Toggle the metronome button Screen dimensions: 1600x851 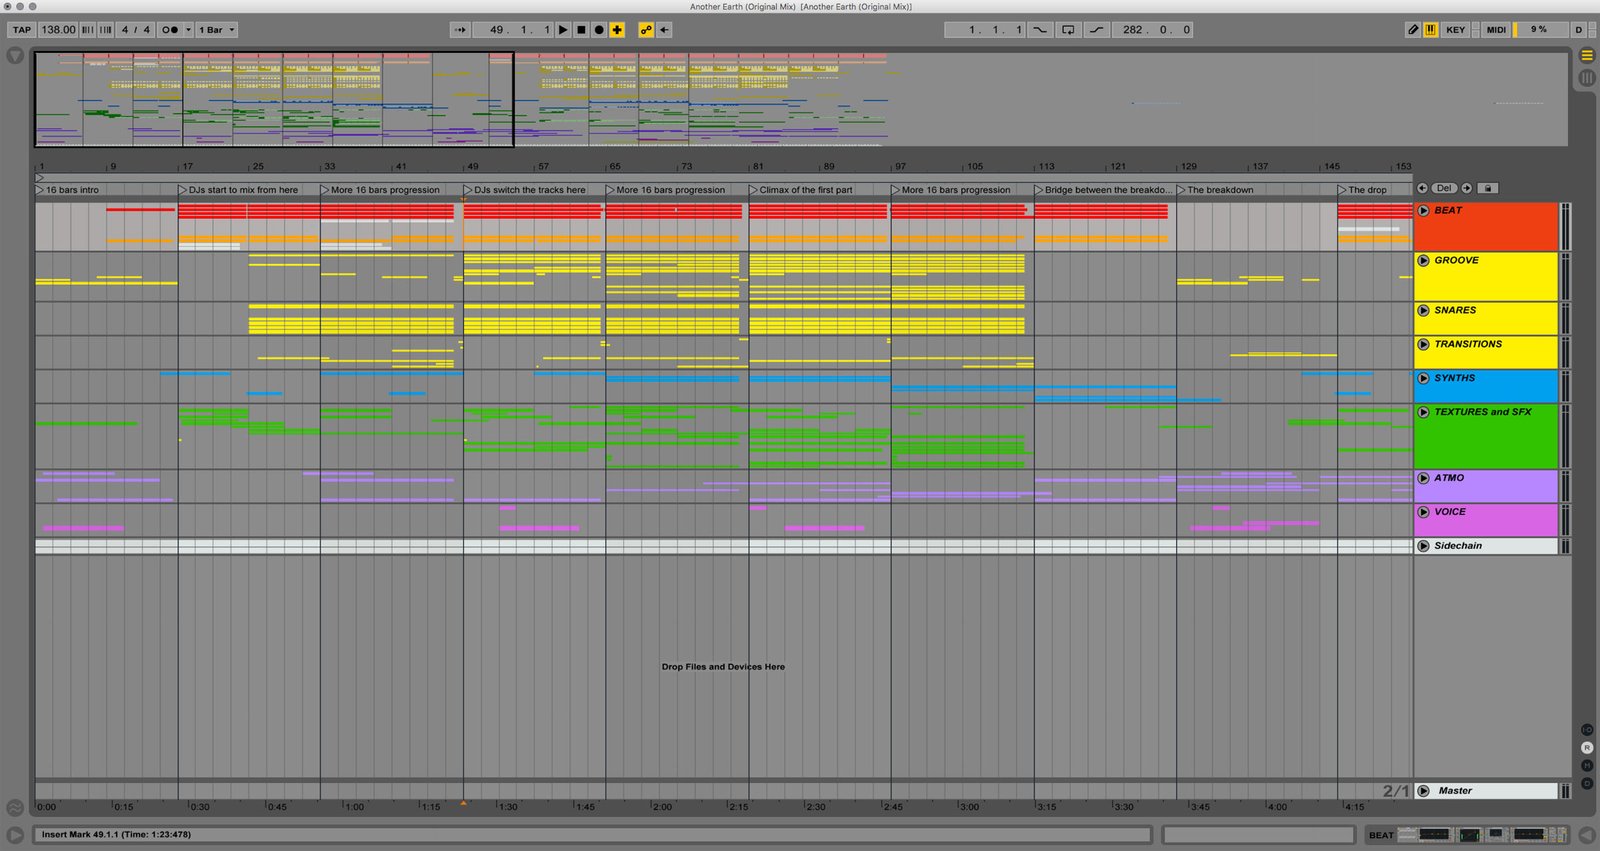tap(170, 30)
